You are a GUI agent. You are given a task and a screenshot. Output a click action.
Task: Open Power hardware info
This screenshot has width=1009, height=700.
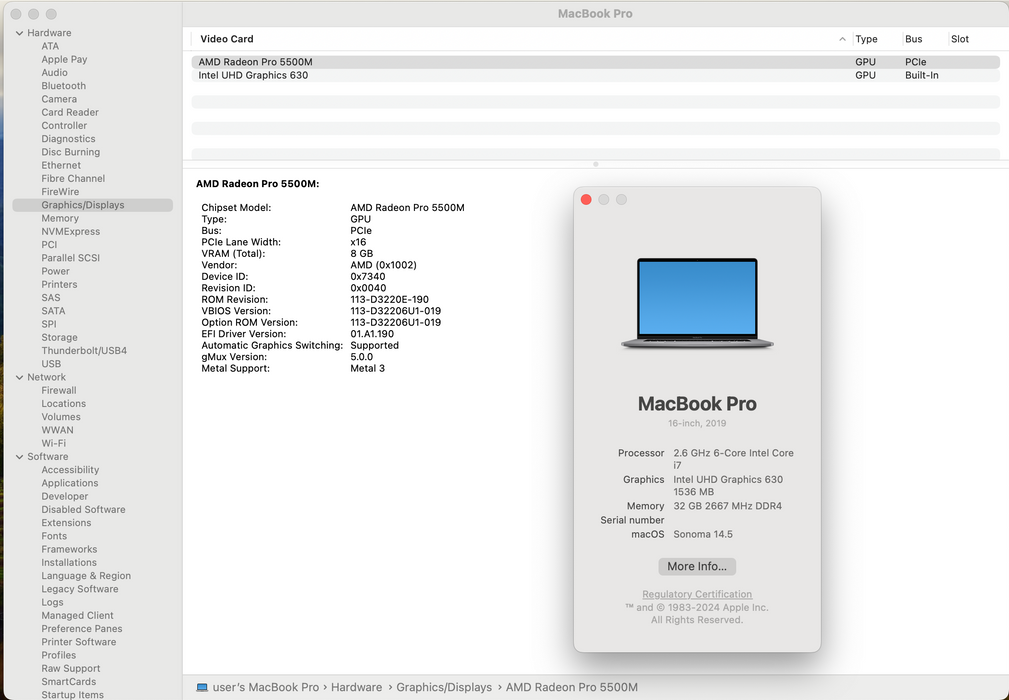(55, 271)
